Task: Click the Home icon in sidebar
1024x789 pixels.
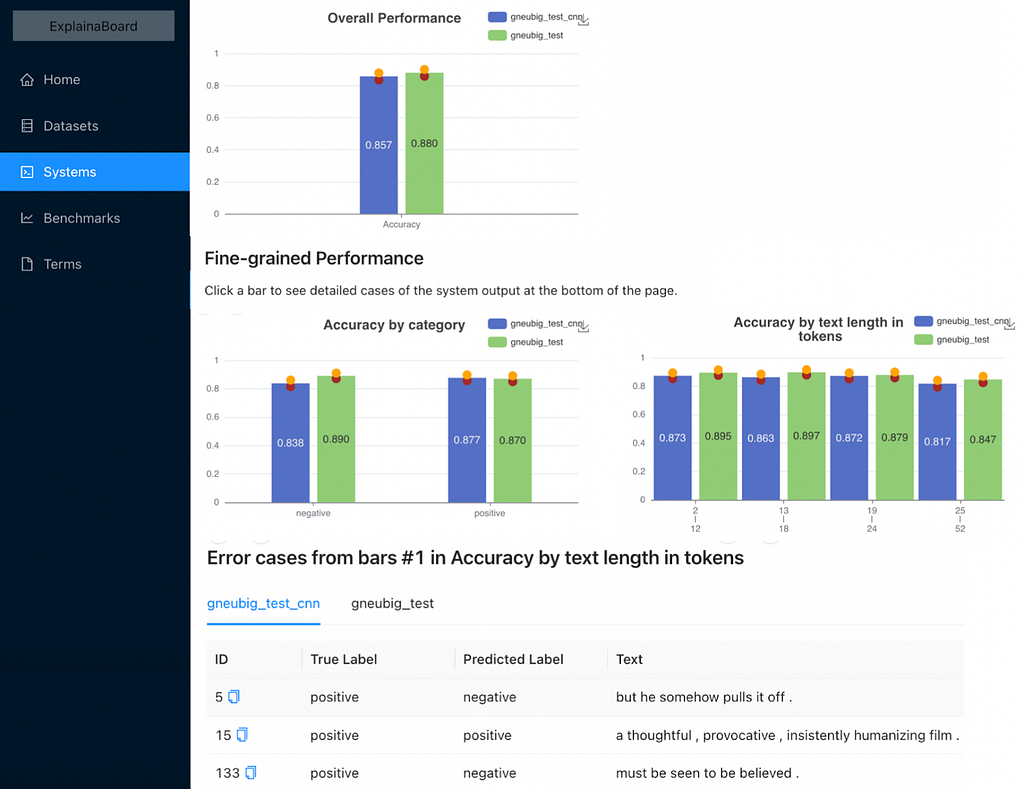Action: click(x=27, y=80)
